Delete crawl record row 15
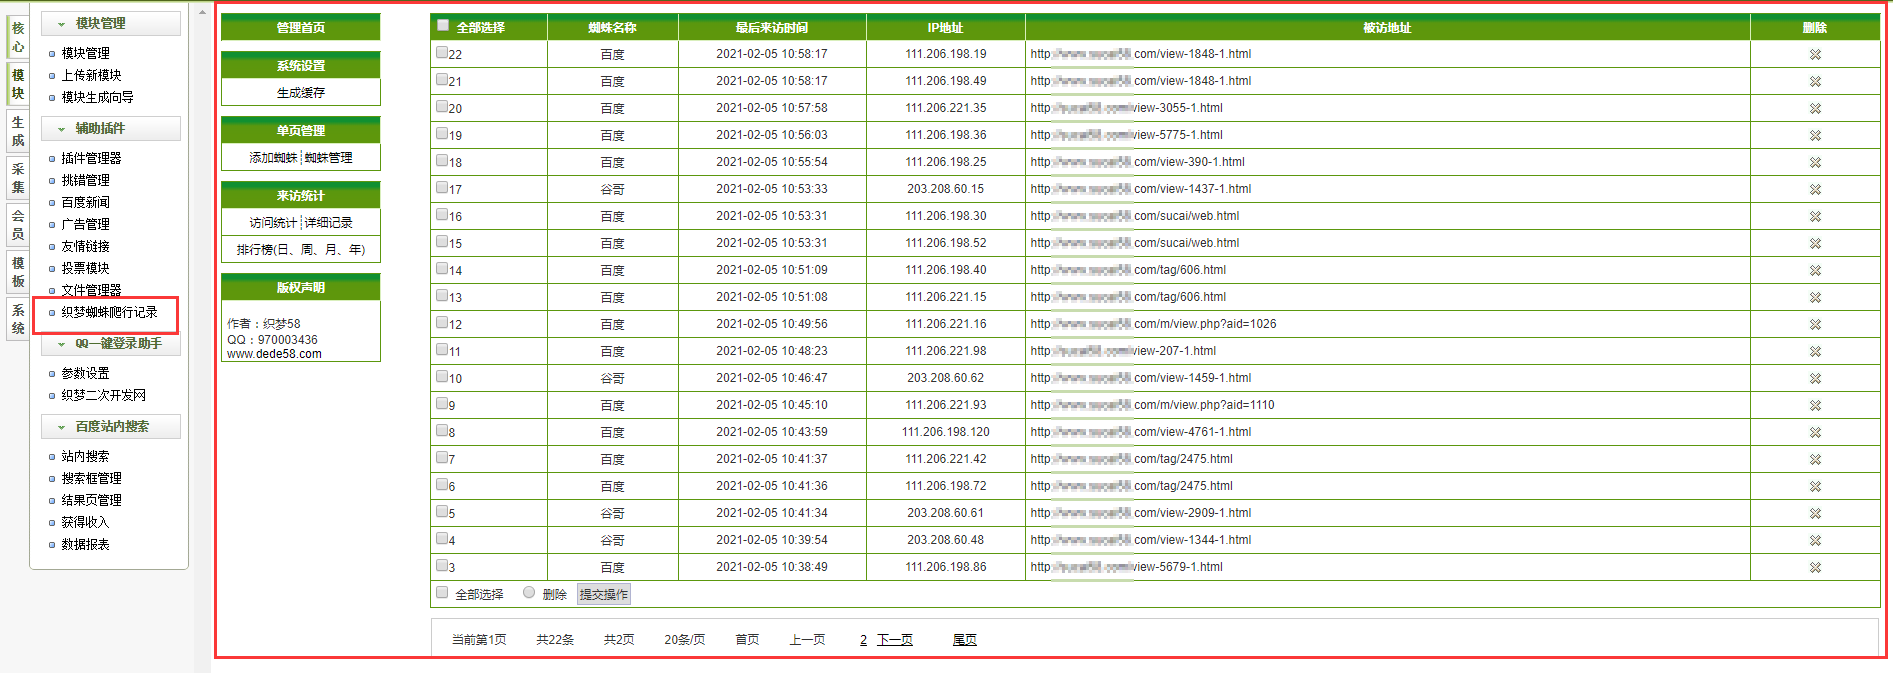 click(x=1815, y=244)
